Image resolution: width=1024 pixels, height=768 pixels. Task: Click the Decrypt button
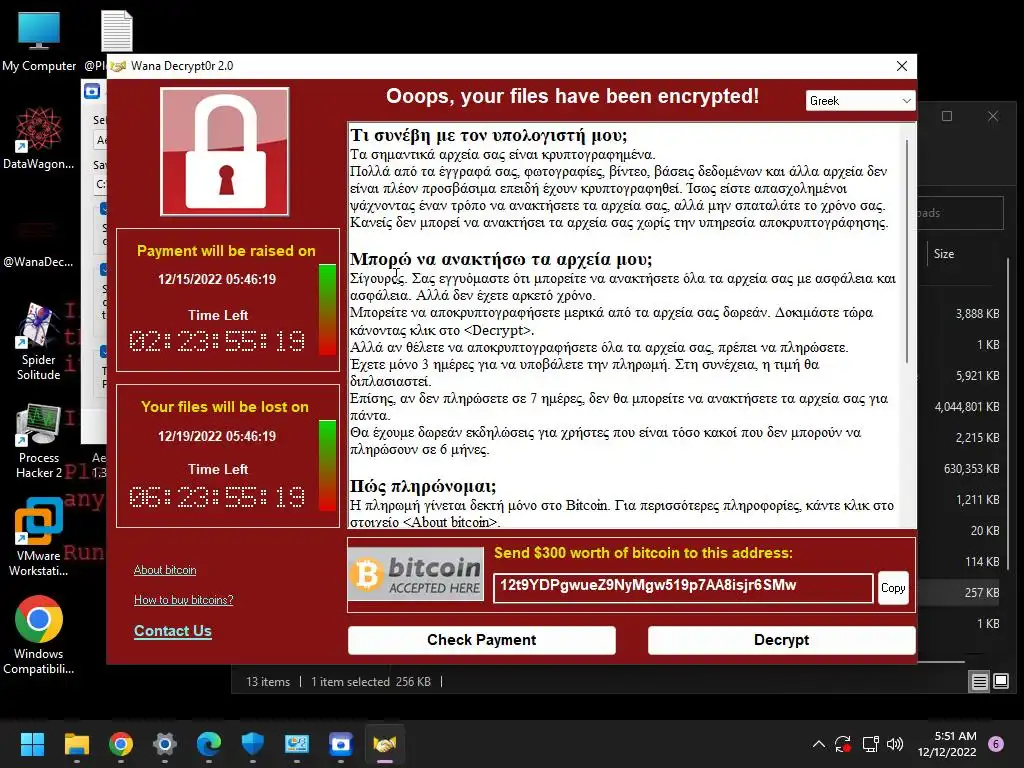tap(781, 640)
